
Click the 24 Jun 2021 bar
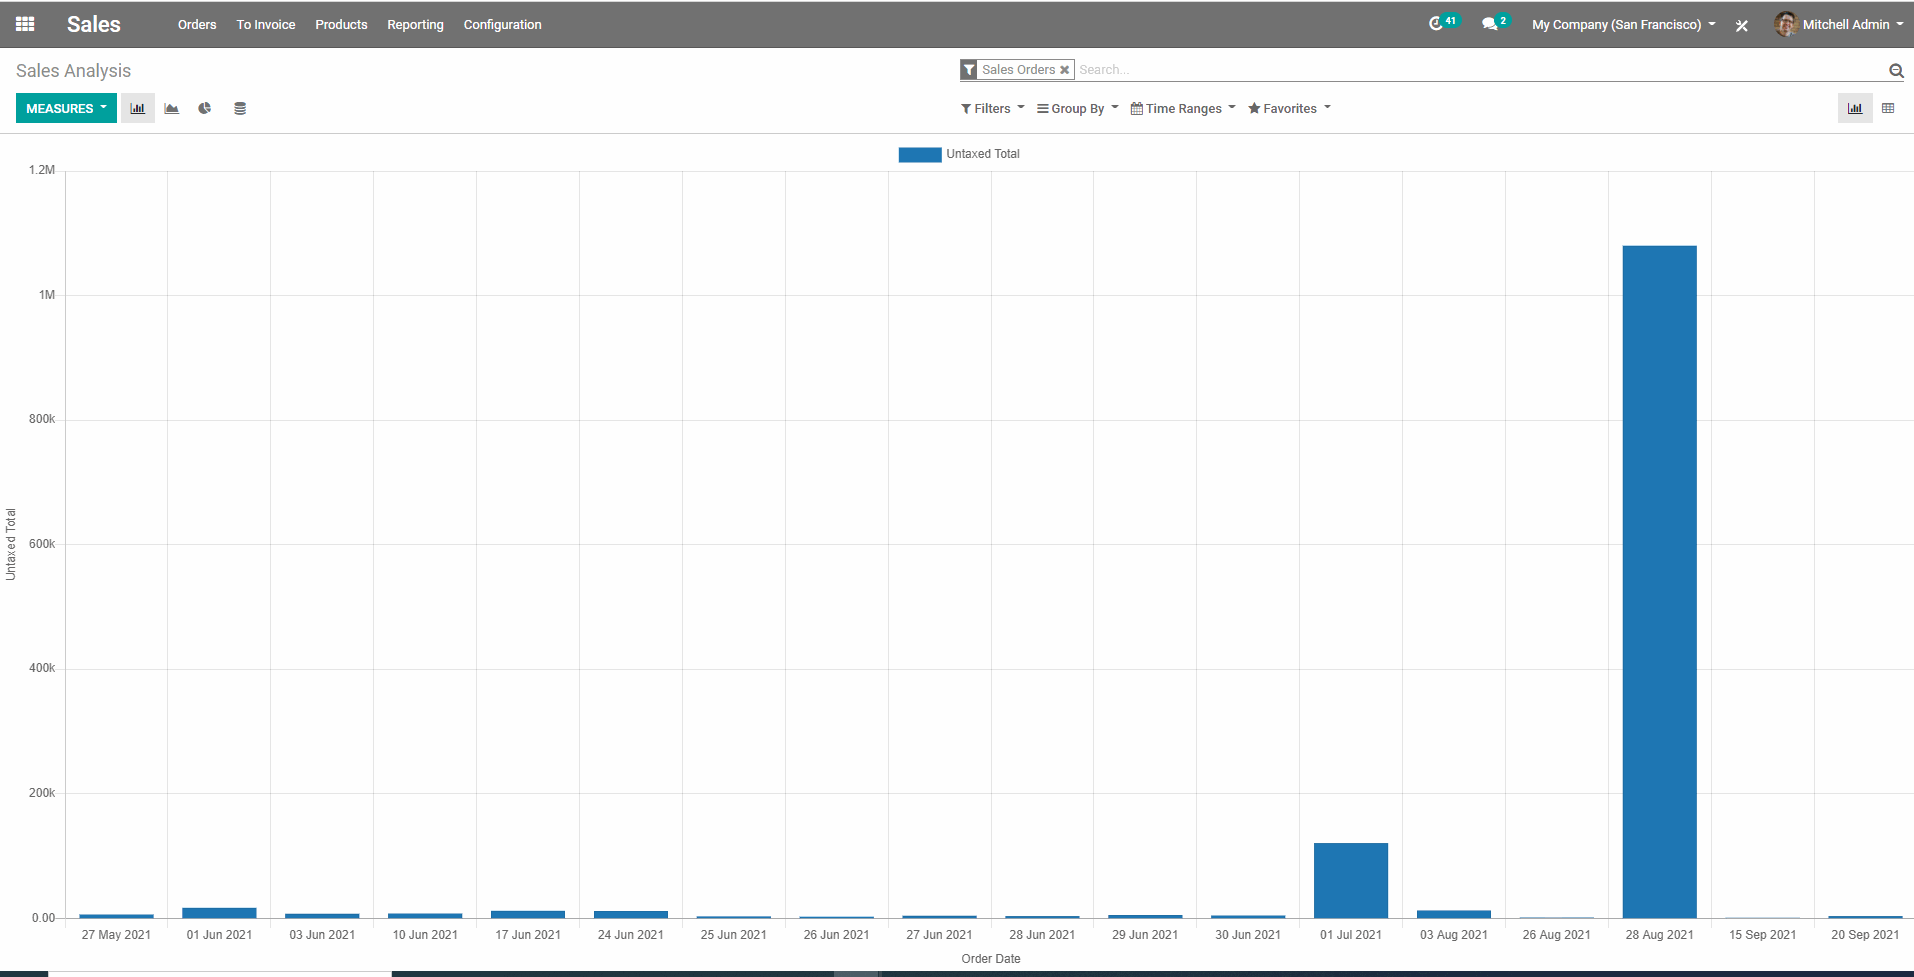pyautogui.click(x=631, y=914)
